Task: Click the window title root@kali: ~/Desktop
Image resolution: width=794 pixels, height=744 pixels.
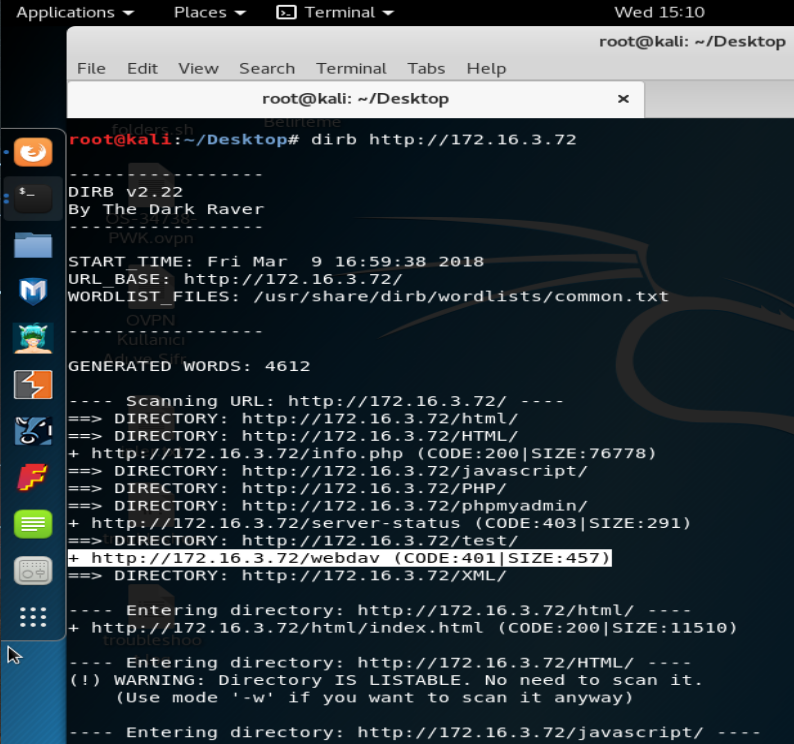Action: click(x=692, y=42)
